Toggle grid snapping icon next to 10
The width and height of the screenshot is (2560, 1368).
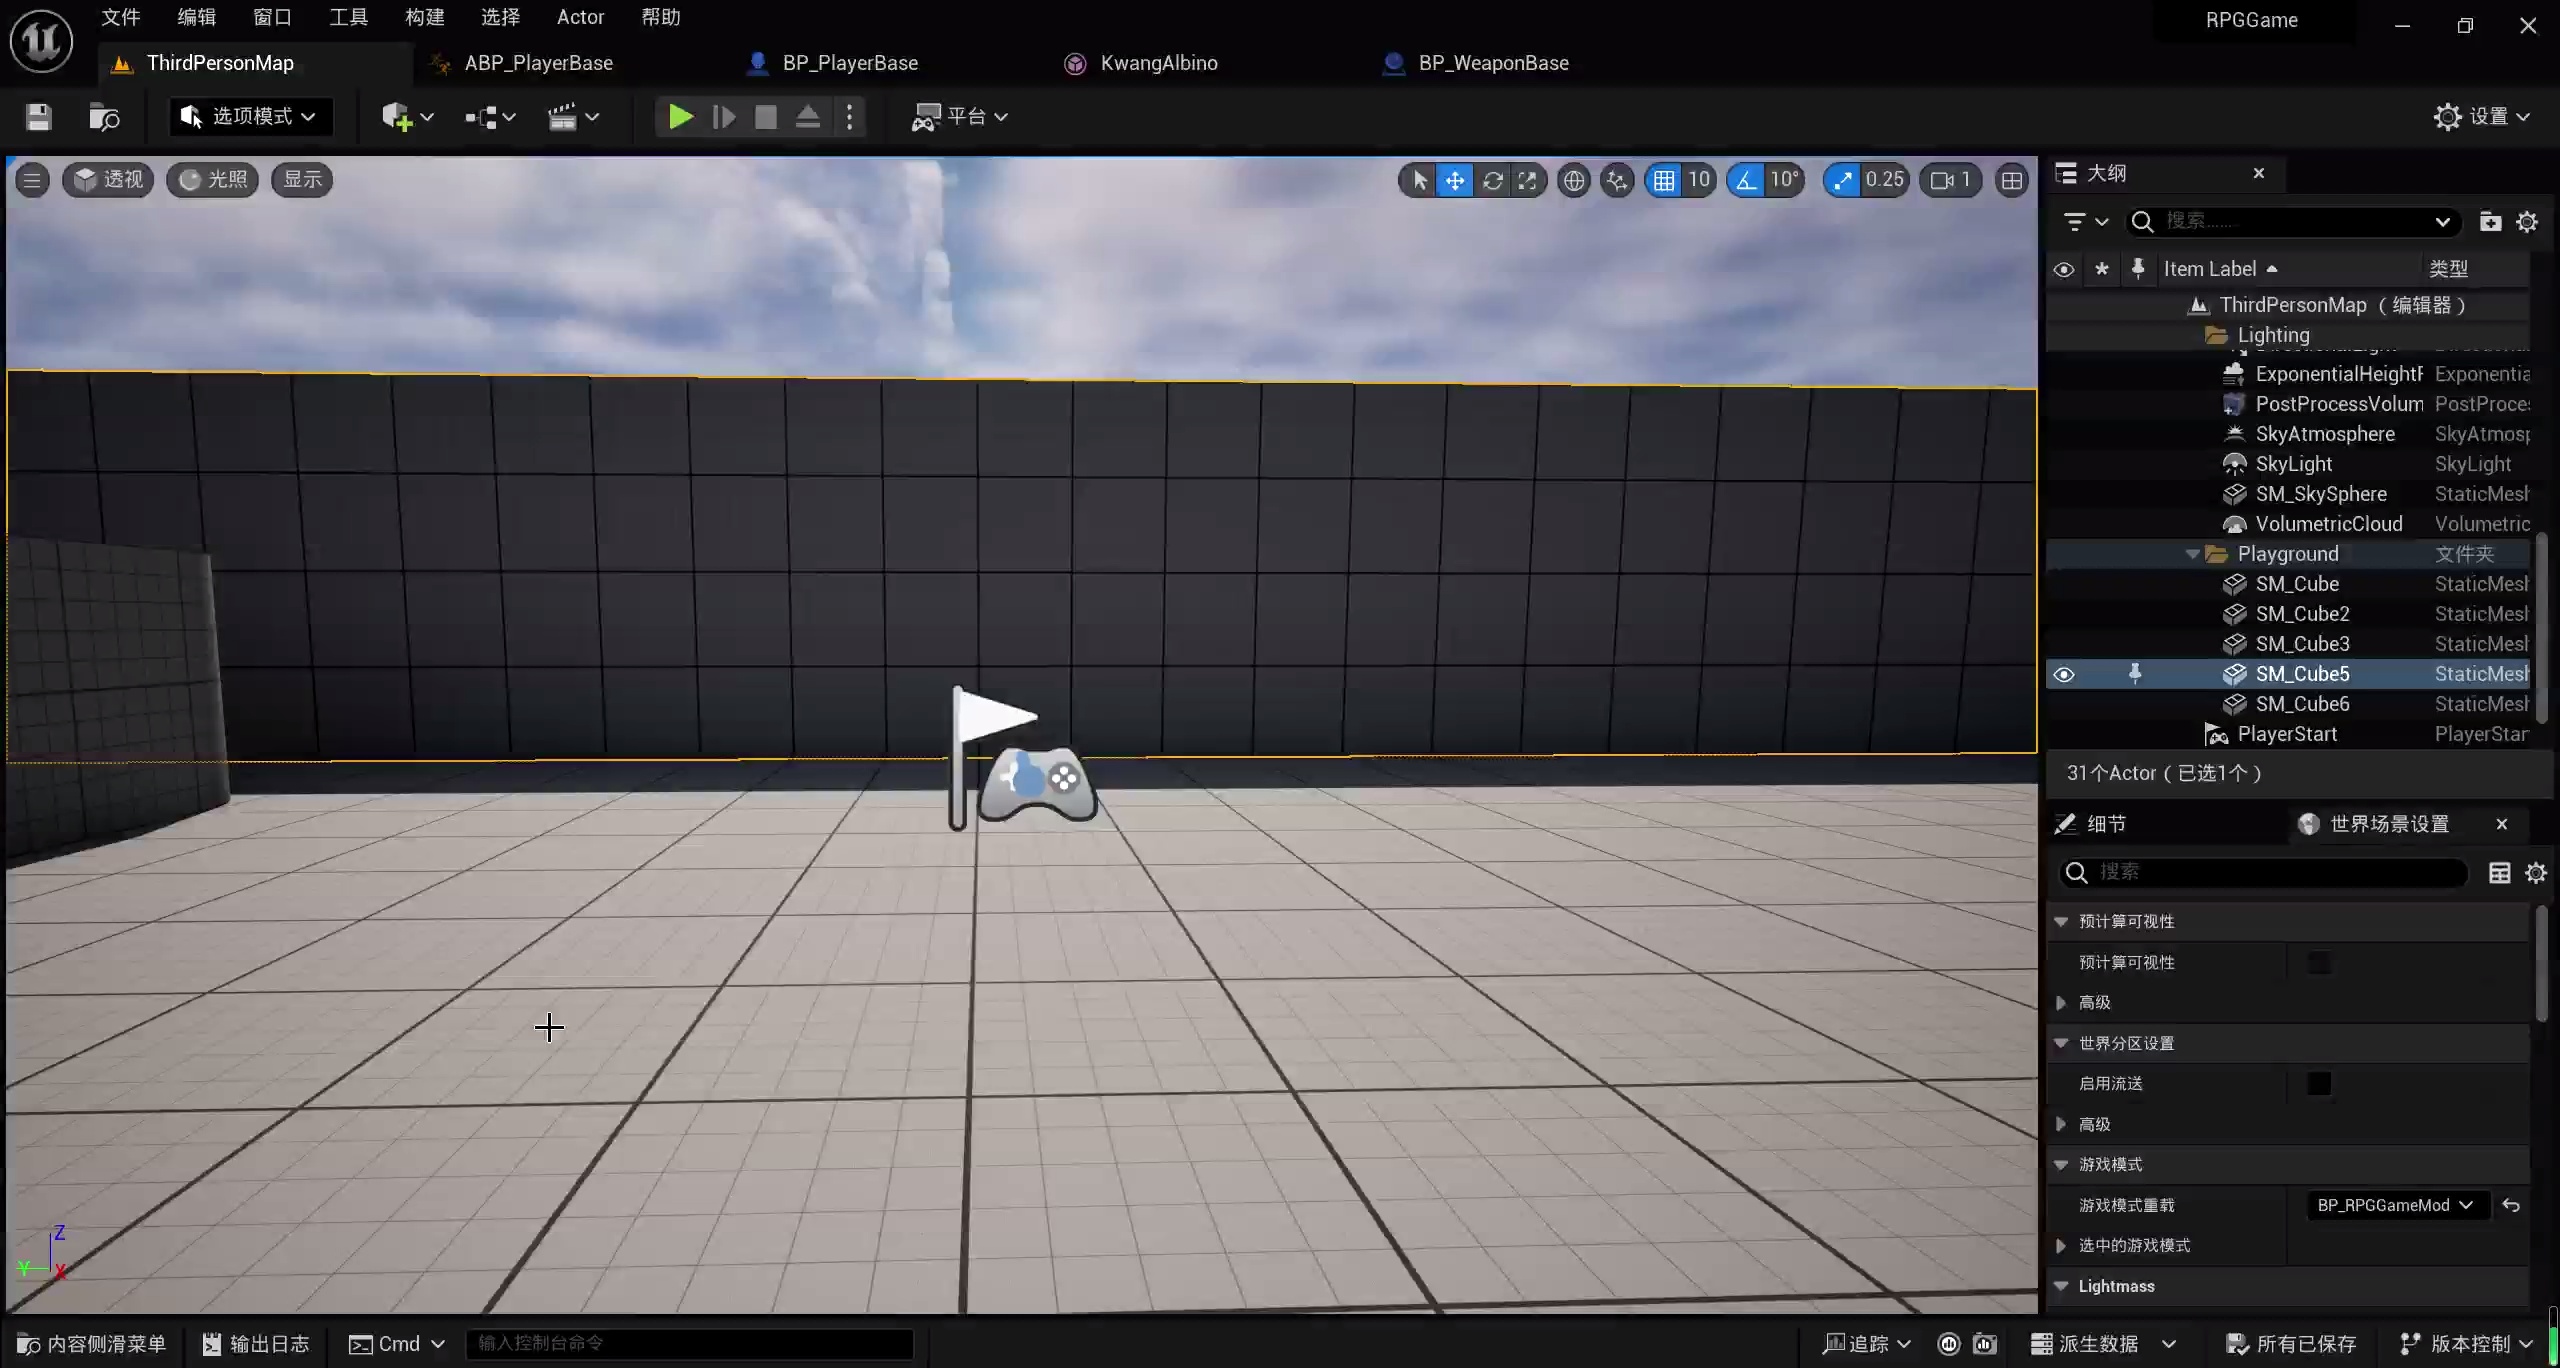point(1663,180)
